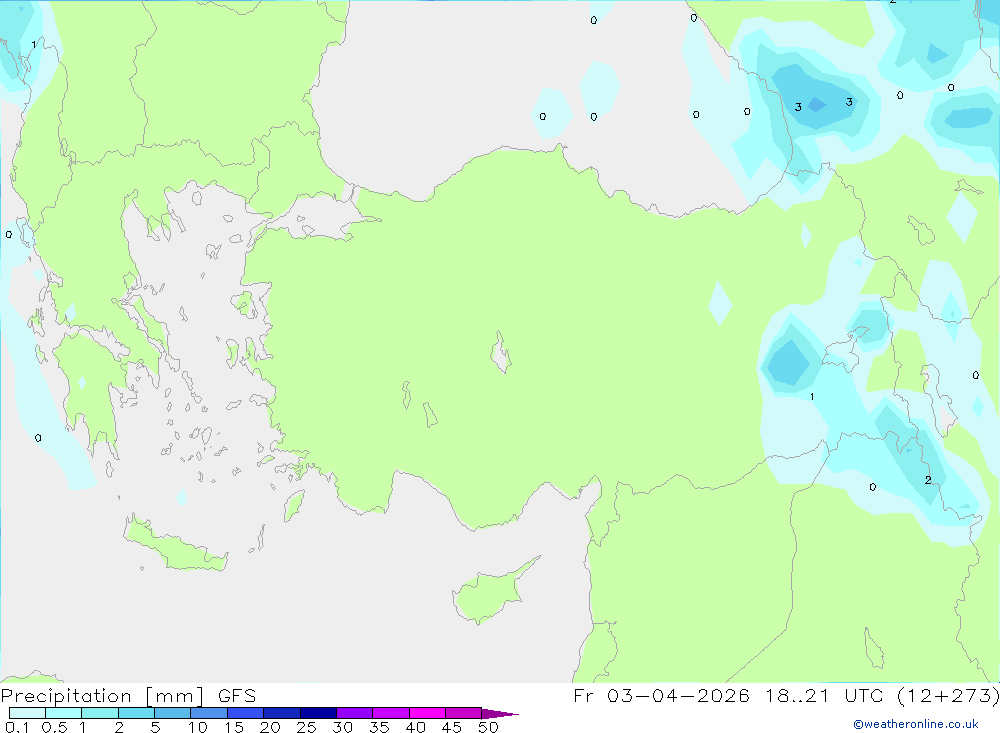Click the 0.1–0.5 mm palest cyan legend swatch
This screenshot has height=733, width=1000.
(x=27, y=713)
